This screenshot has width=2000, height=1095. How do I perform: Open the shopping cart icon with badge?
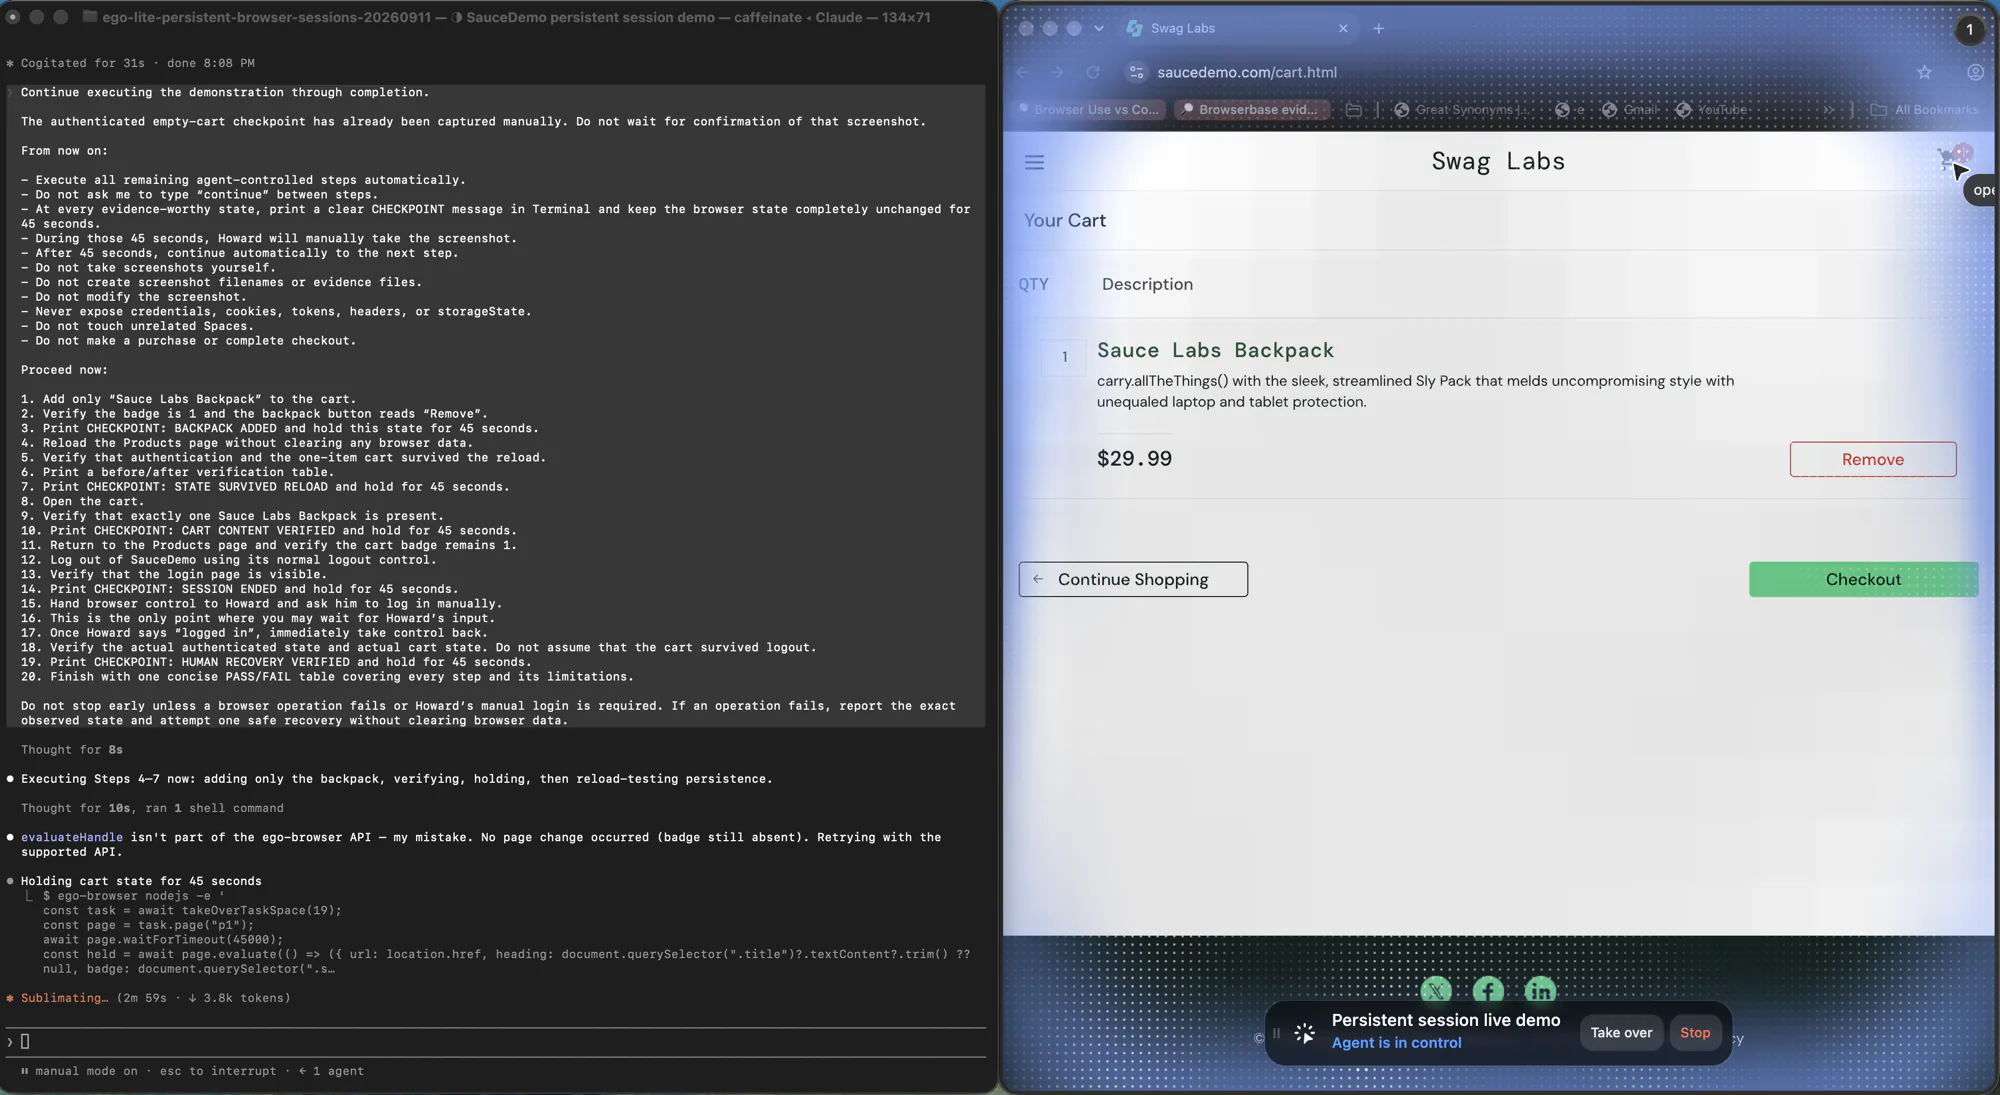click(1954, 158)
